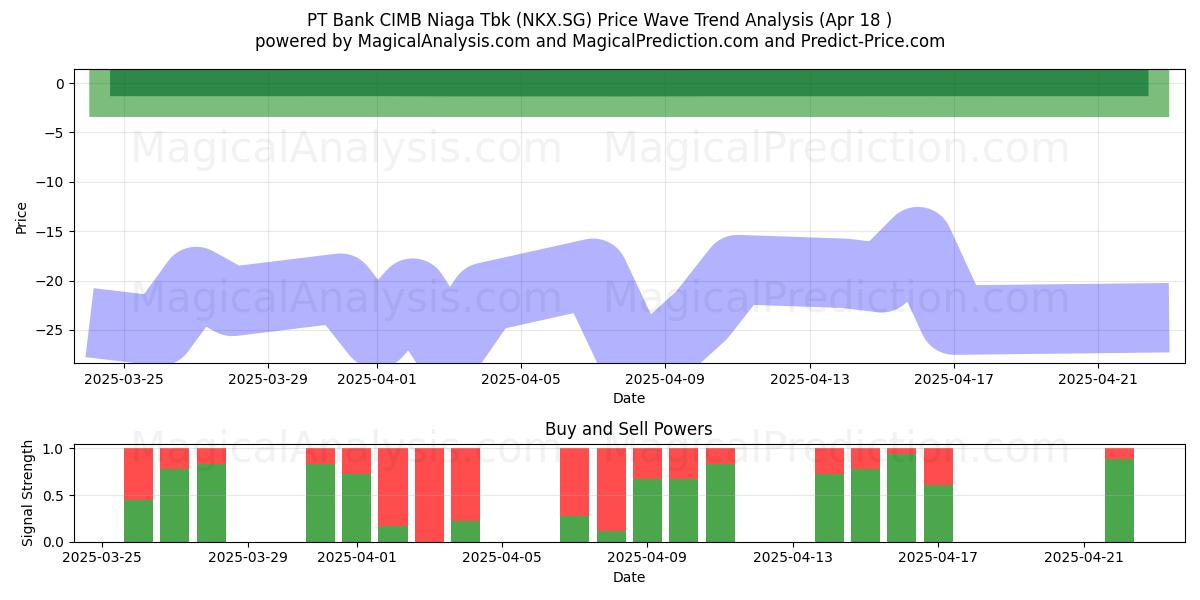This screenshot has width=1200, height=600.
Task: Click the '2025-04-13' date tick of the signal chart
Action: coord(793,558)
